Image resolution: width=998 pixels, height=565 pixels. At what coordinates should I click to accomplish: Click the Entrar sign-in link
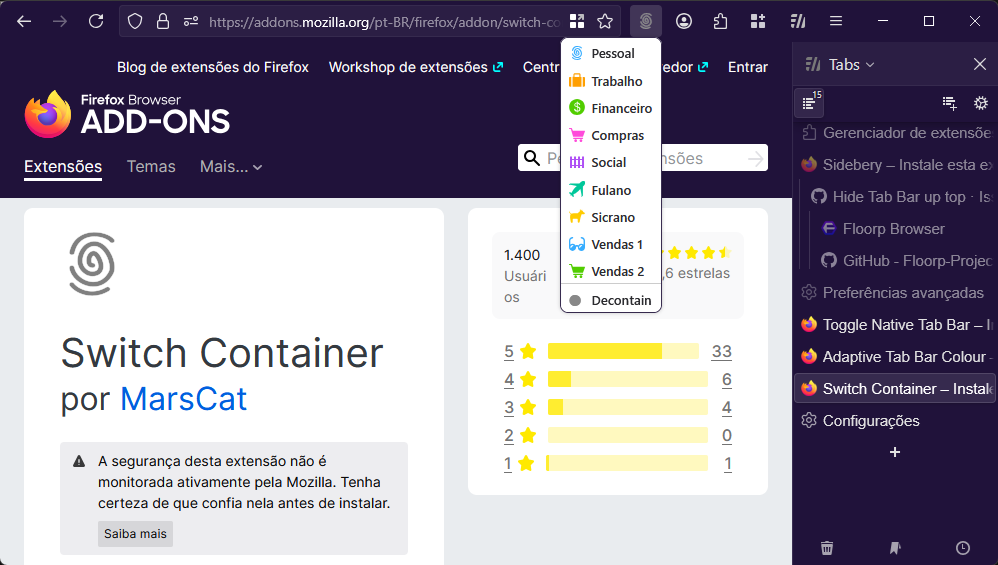click(x=748, y=67)
